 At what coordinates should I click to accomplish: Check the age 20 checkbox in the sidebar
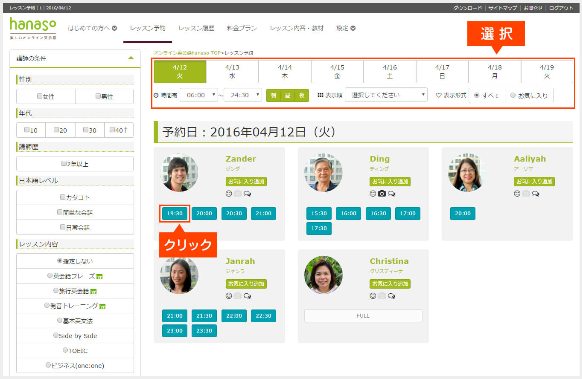[56, 130]
